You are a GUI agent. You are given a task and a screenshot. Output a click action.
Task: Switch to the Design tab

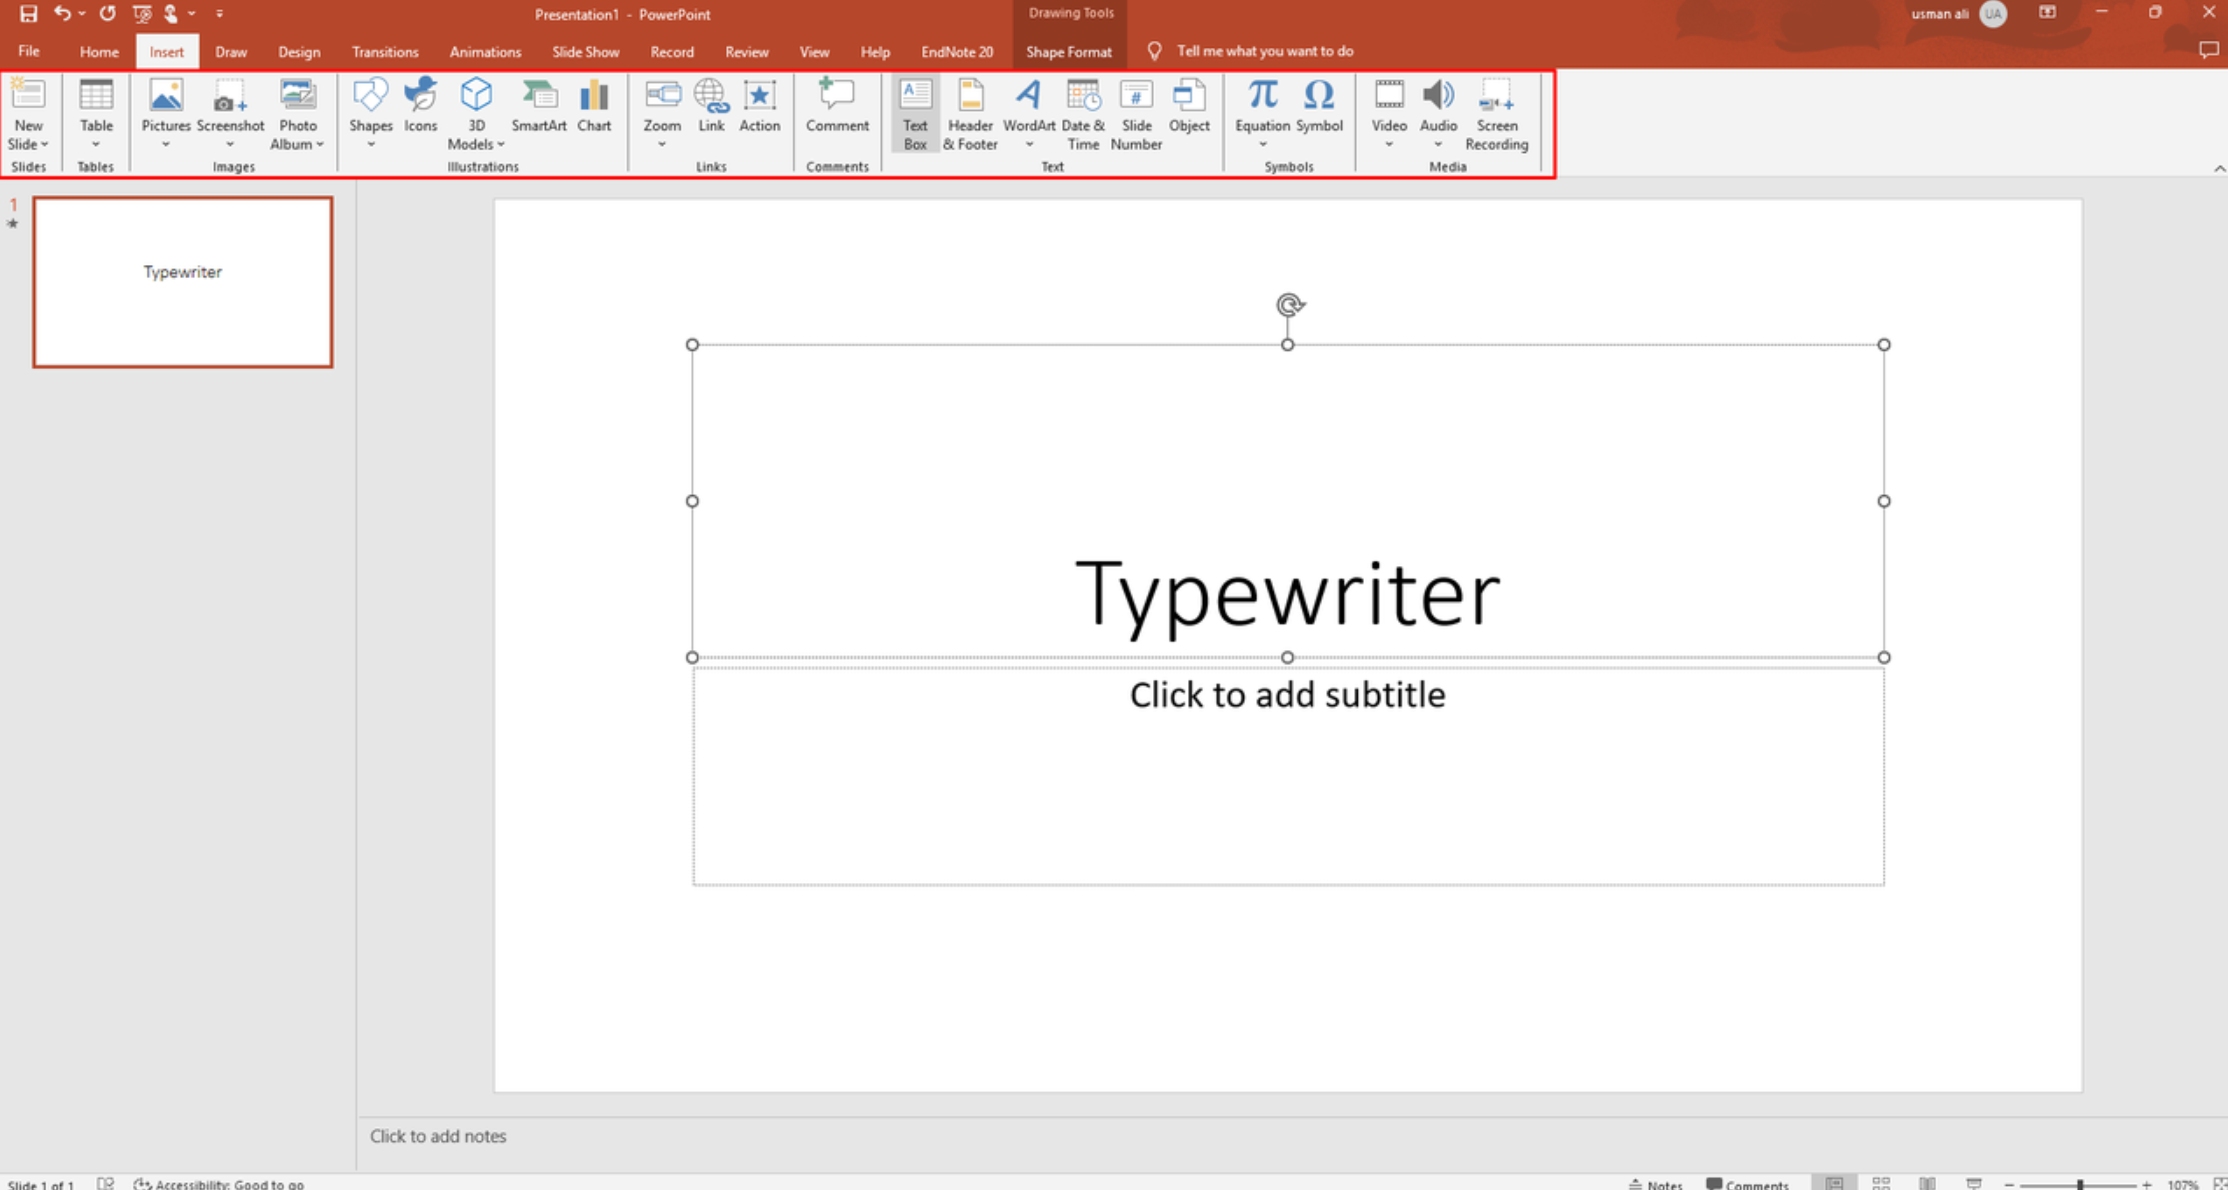pyautogui.click(x=298, y=51)
